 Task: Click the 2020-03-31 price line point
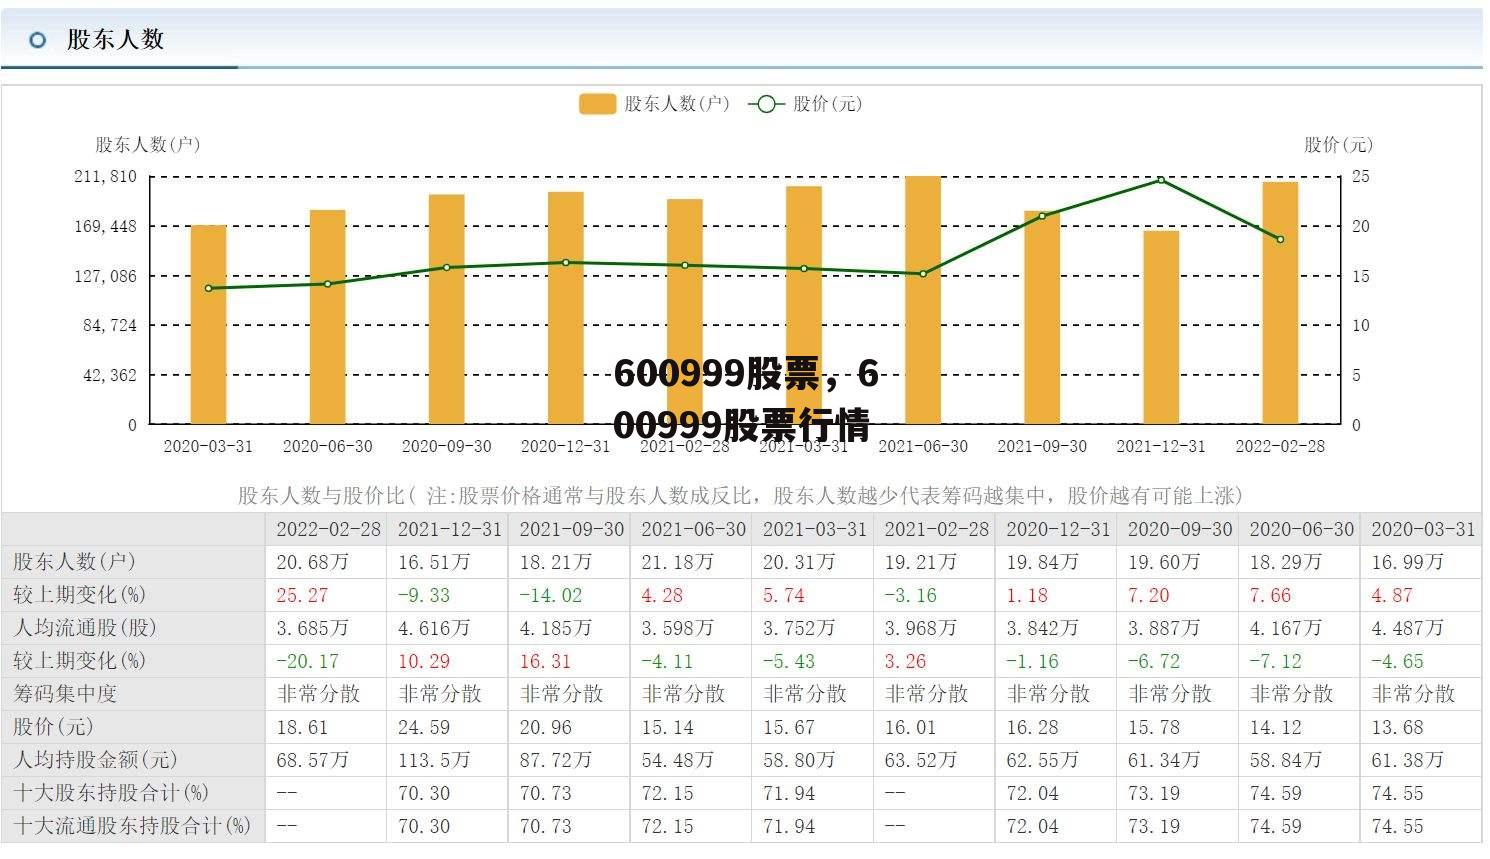(x=208, y=288)
